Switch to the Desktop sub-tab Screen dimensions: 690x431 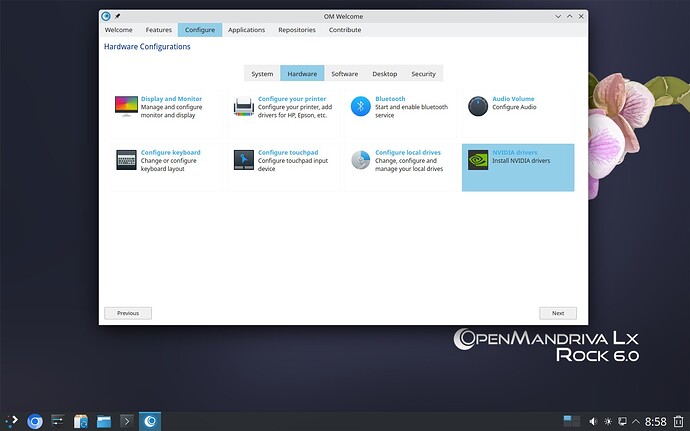(x=385, y=74)
